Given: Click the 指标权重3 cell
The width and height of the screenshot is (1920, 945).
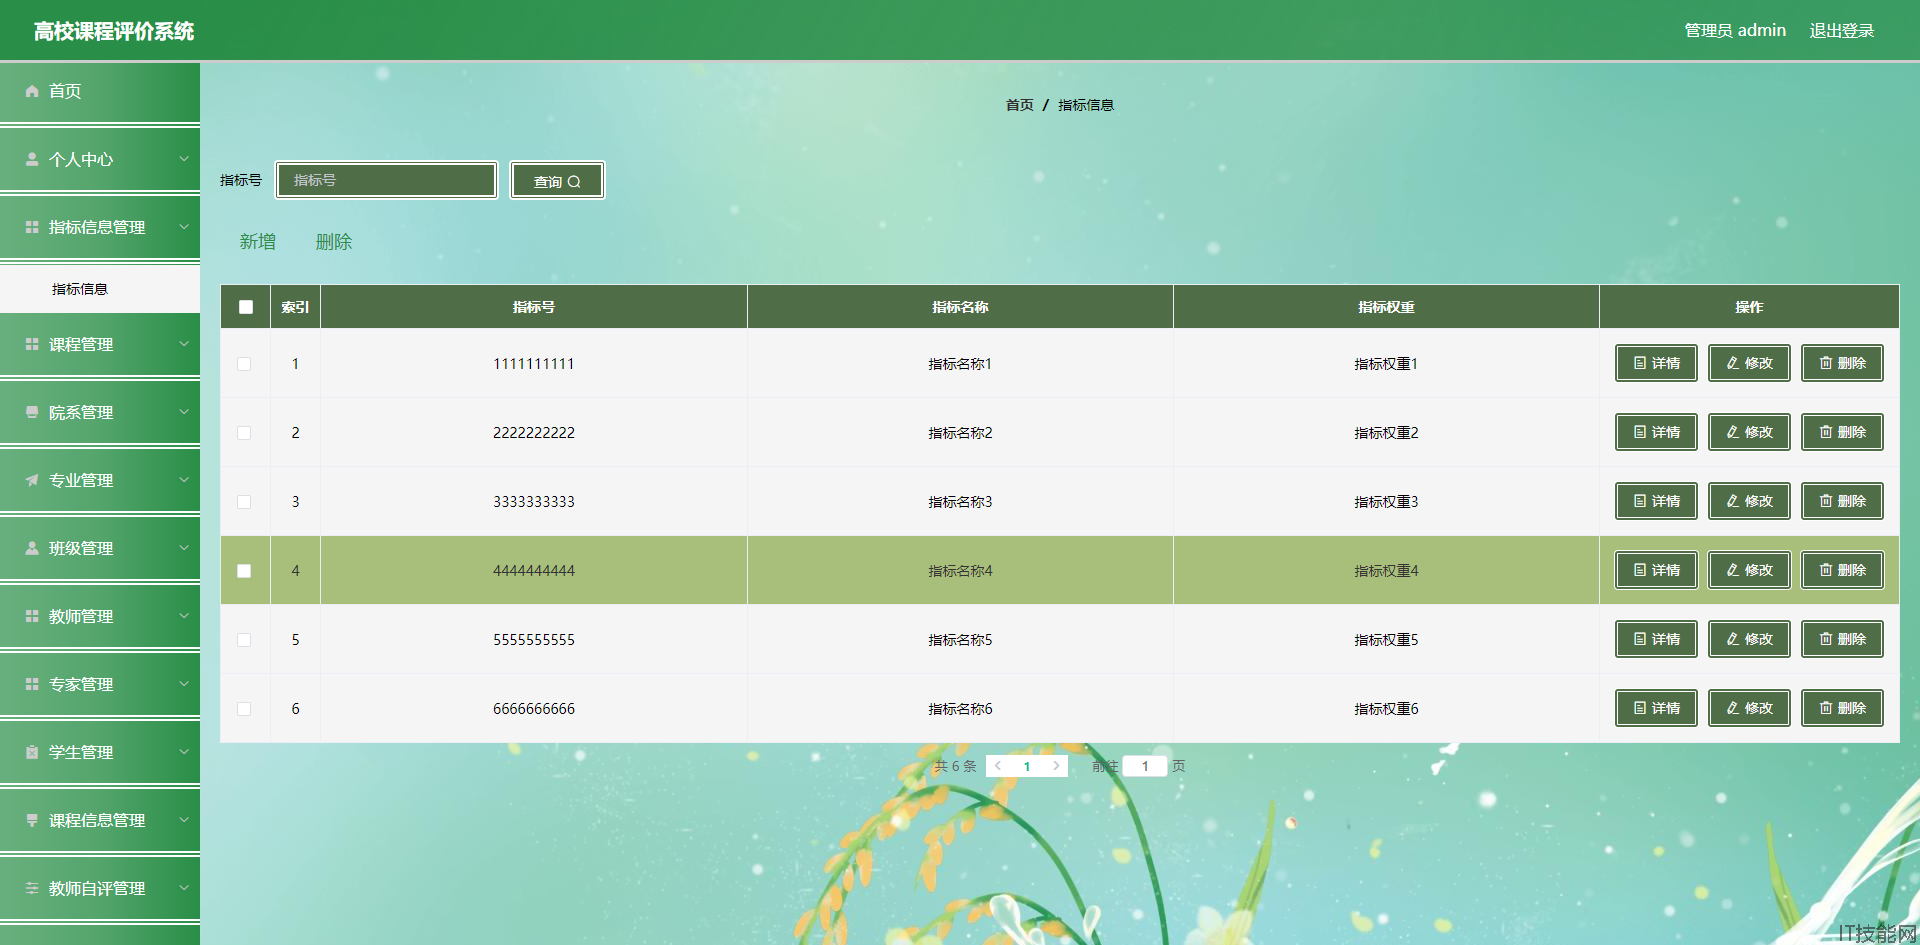Looking at the screenshot, I should click(1386, 502).
